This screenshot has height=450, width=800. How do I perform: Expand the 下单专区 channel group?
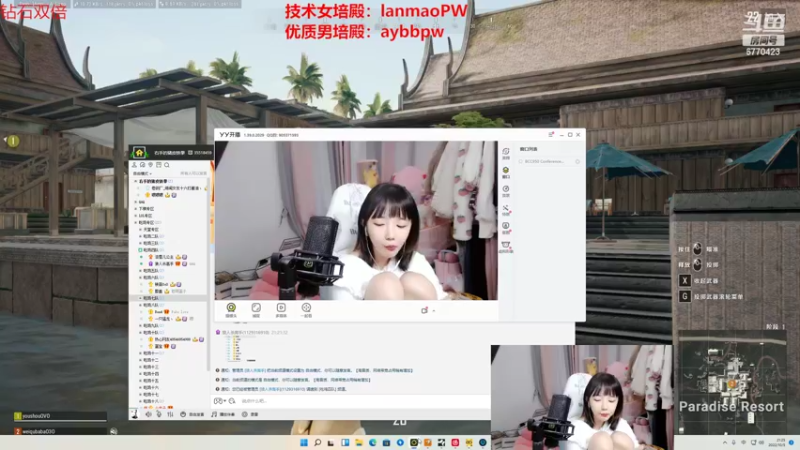(135, 209)
